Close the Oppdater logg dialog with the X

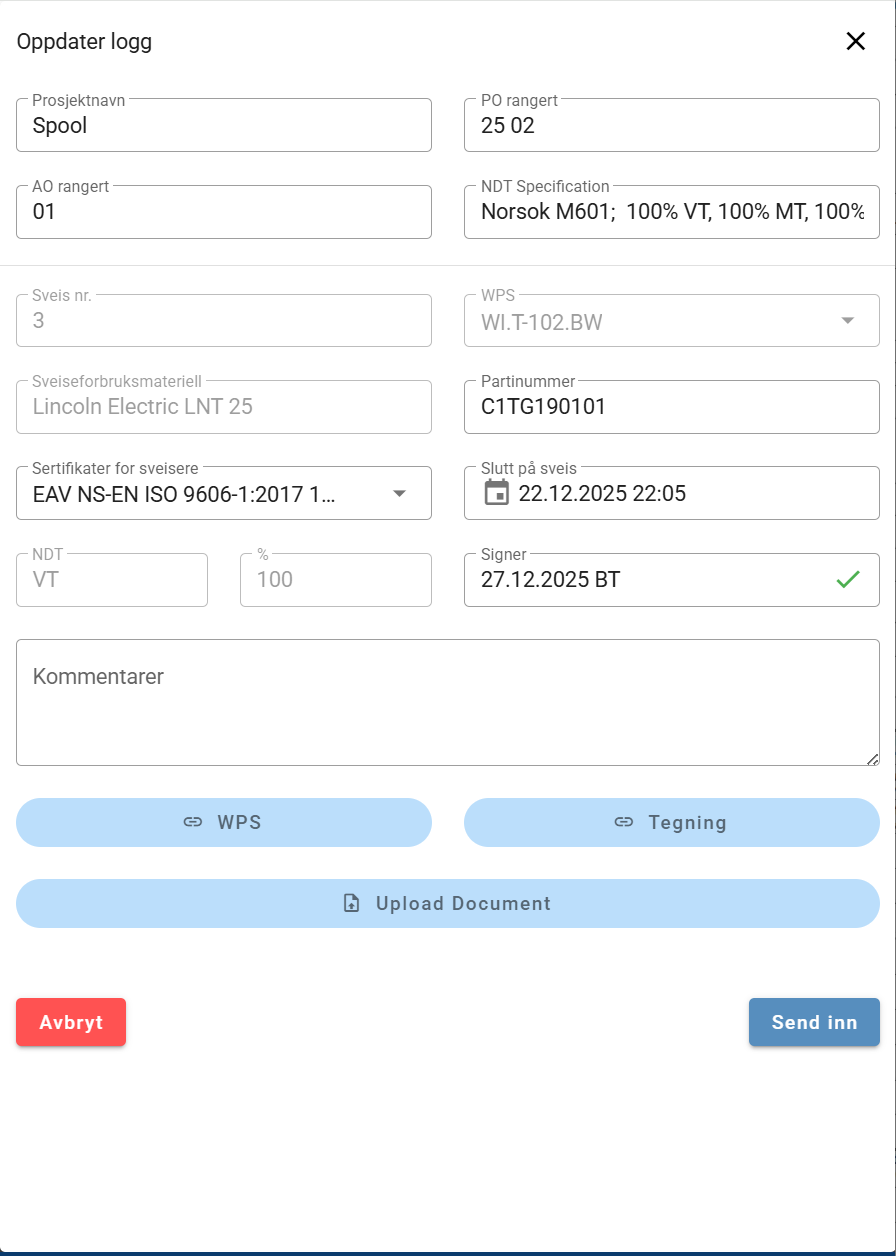tap(856, 41)
